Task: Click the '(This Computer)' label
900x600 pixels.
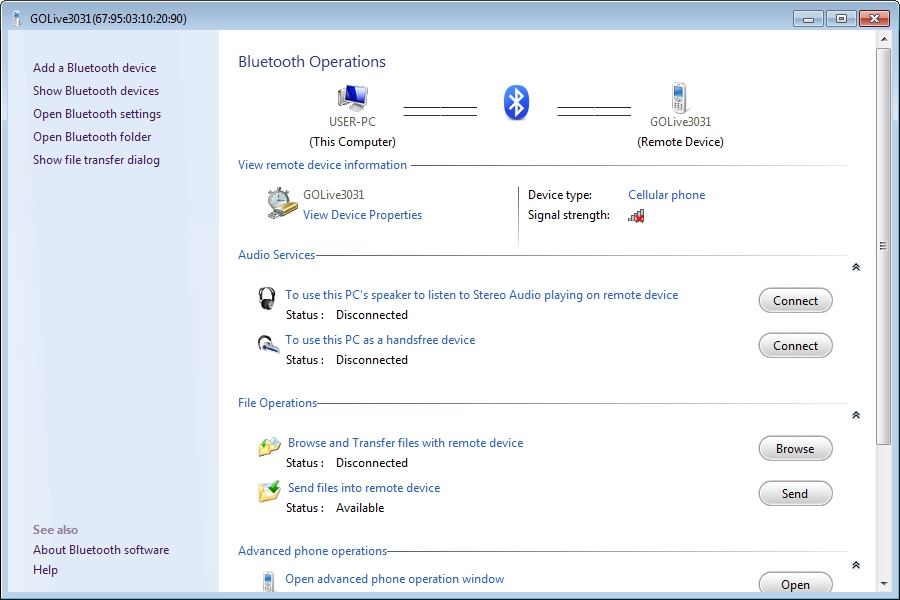Action: pos(352,142)
